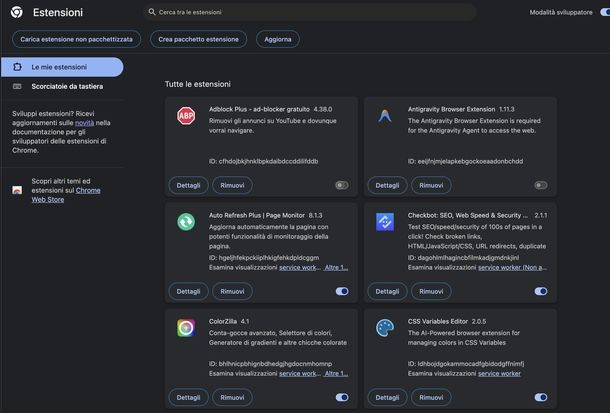Open Scorciatoie da tastiera section

(62, 86)
